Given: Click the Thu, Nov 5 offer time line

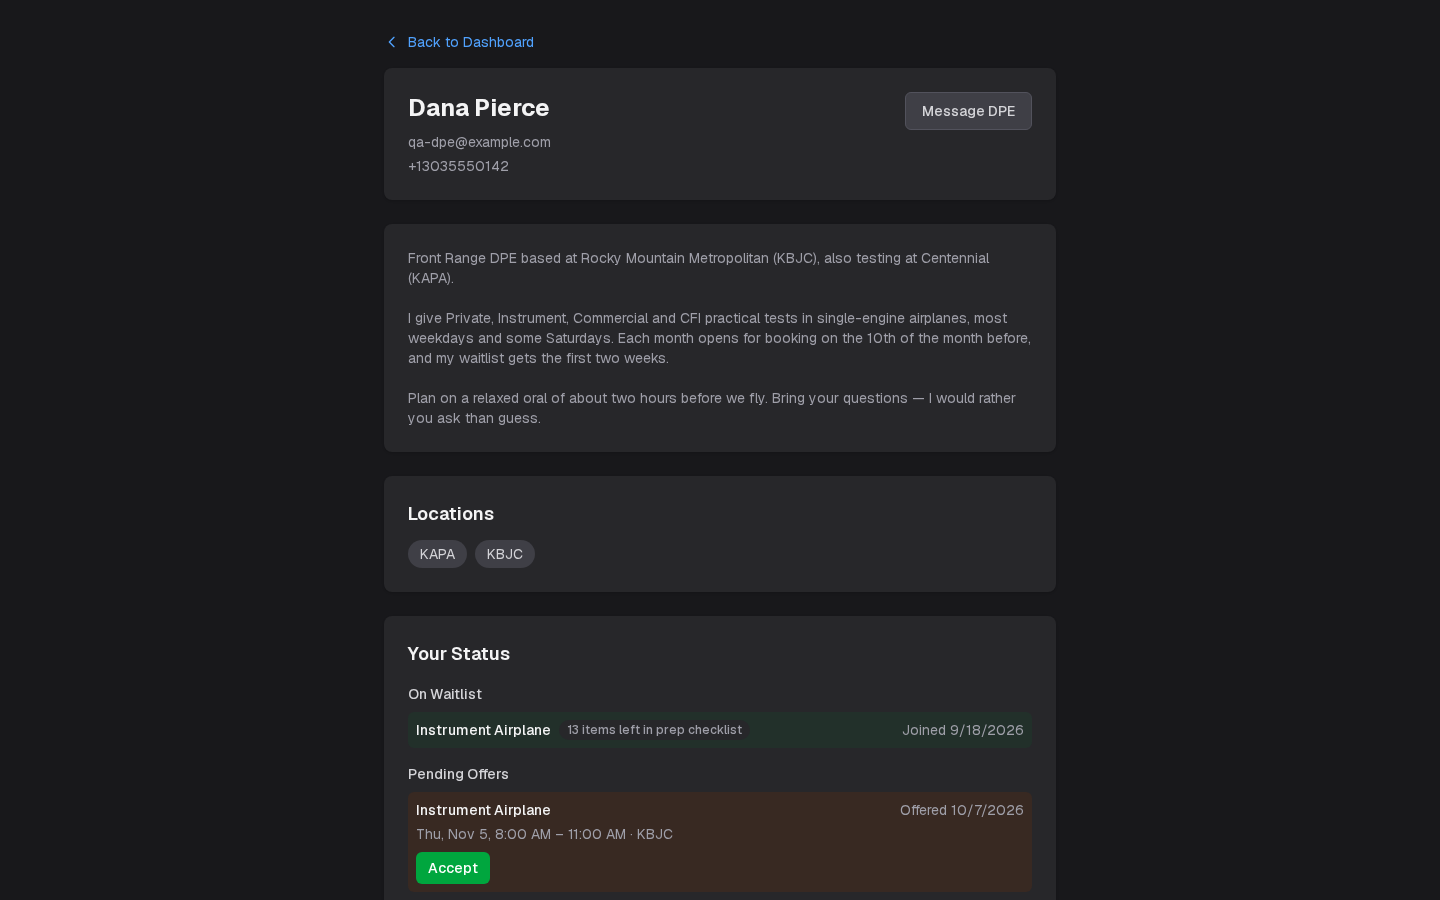Looking at the screenshot, I should pyautogui.click(x=544, y=834).
